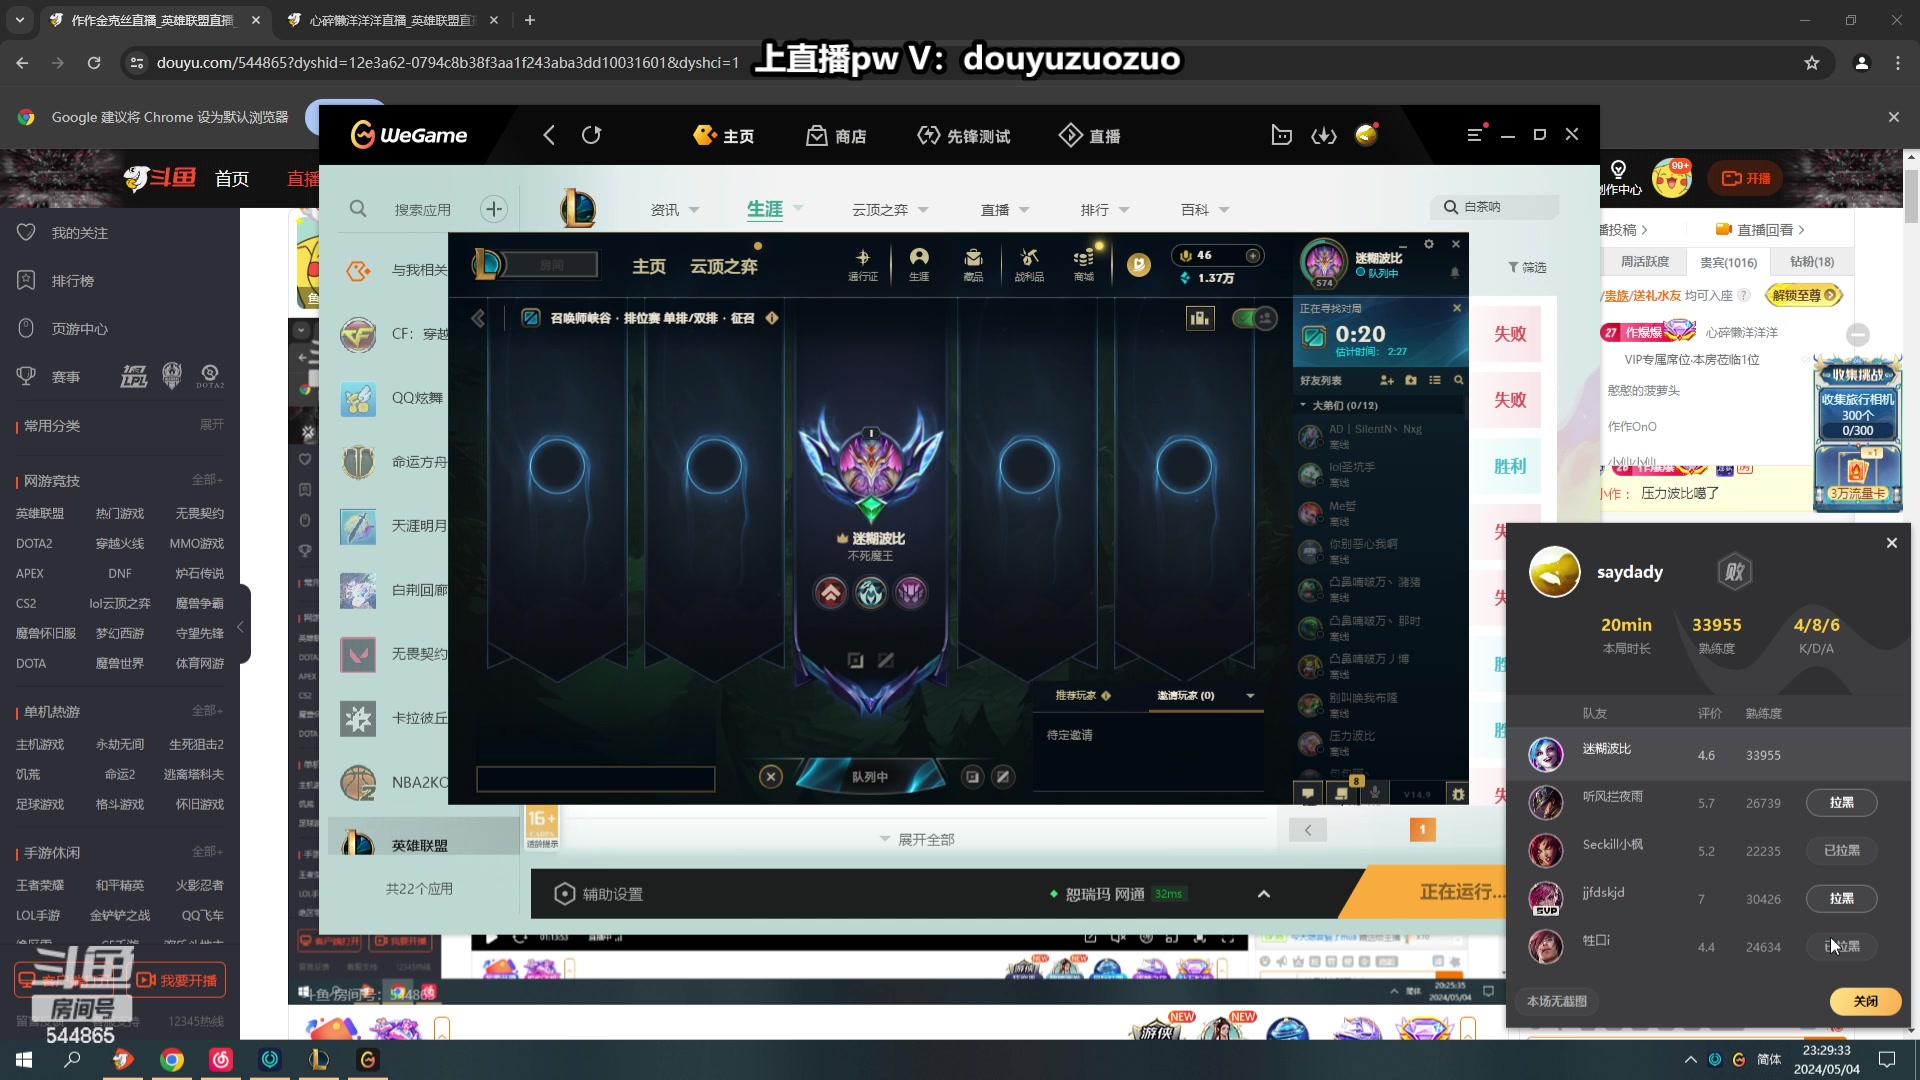1920x1080 pixels.
Task: Click the lobby chat input field
Action: coord(596,778)
